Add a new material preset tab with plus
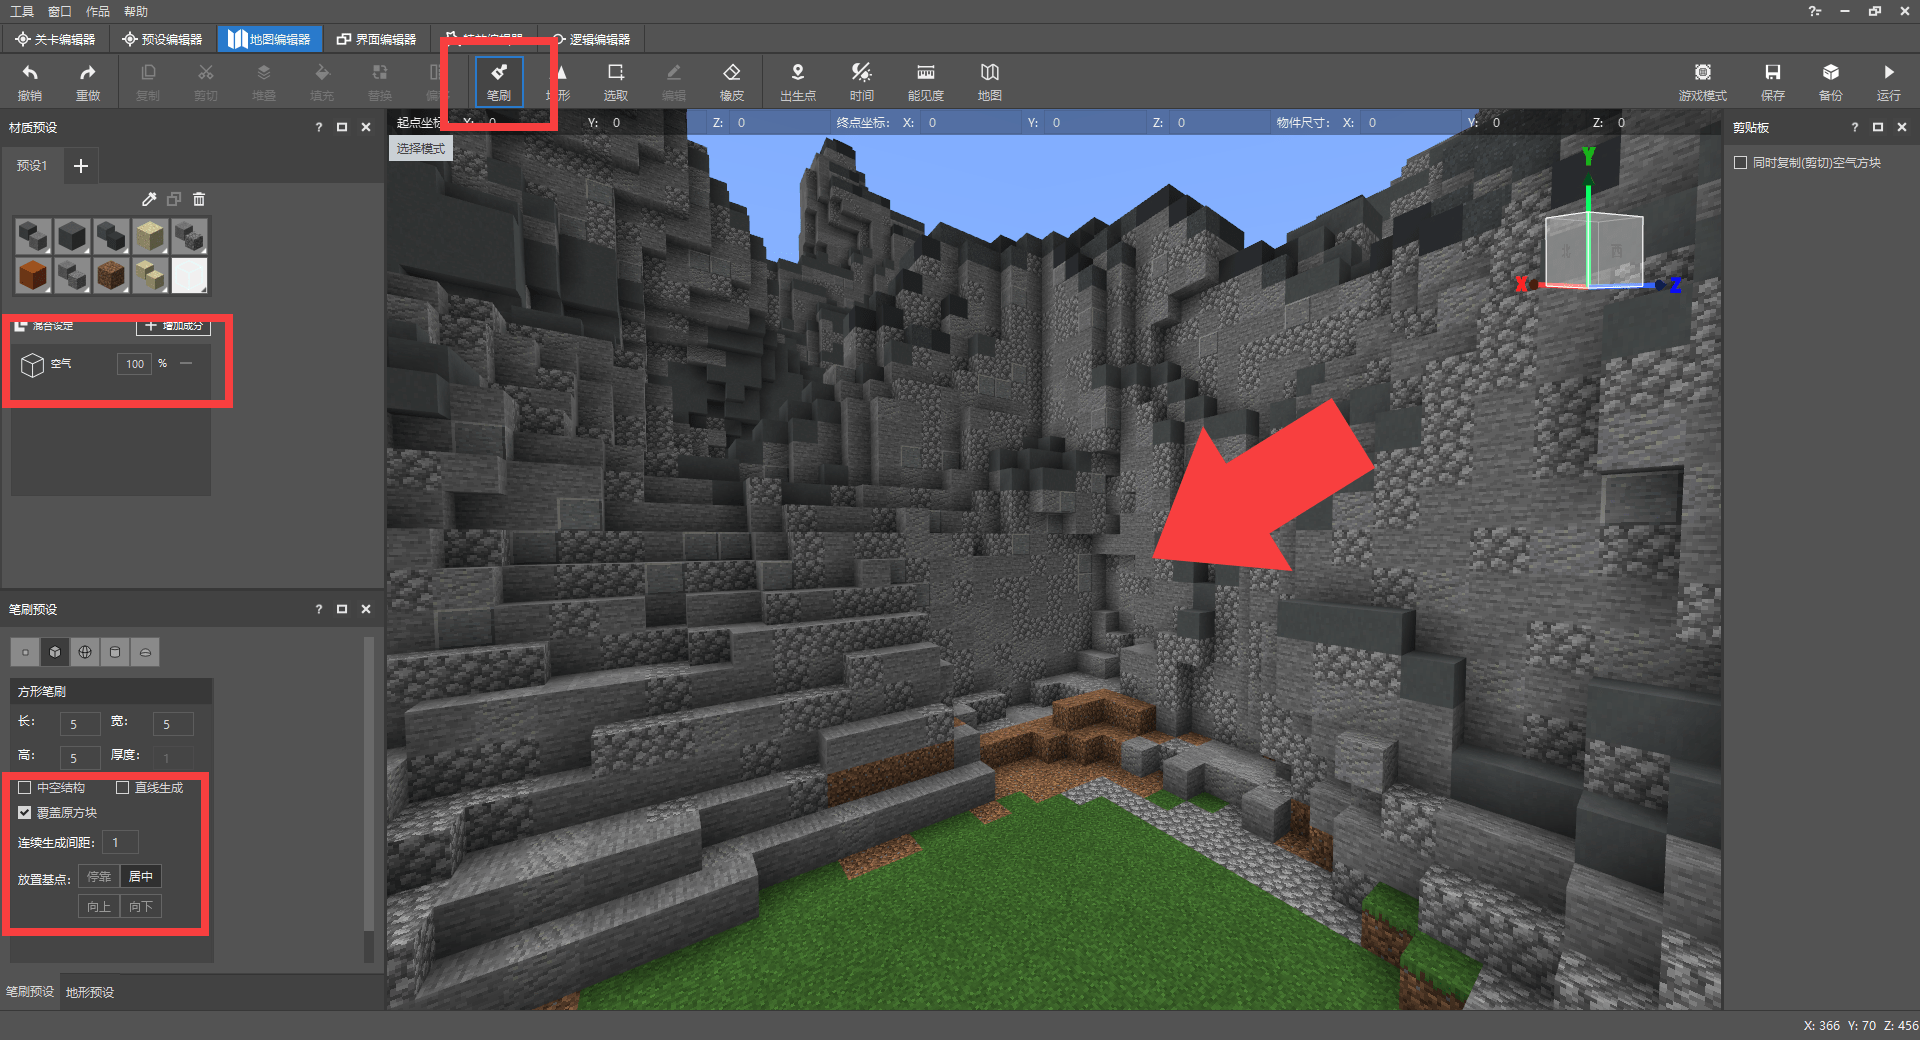The width and height of the screenshot is (1920, 1040). (81, 166)
